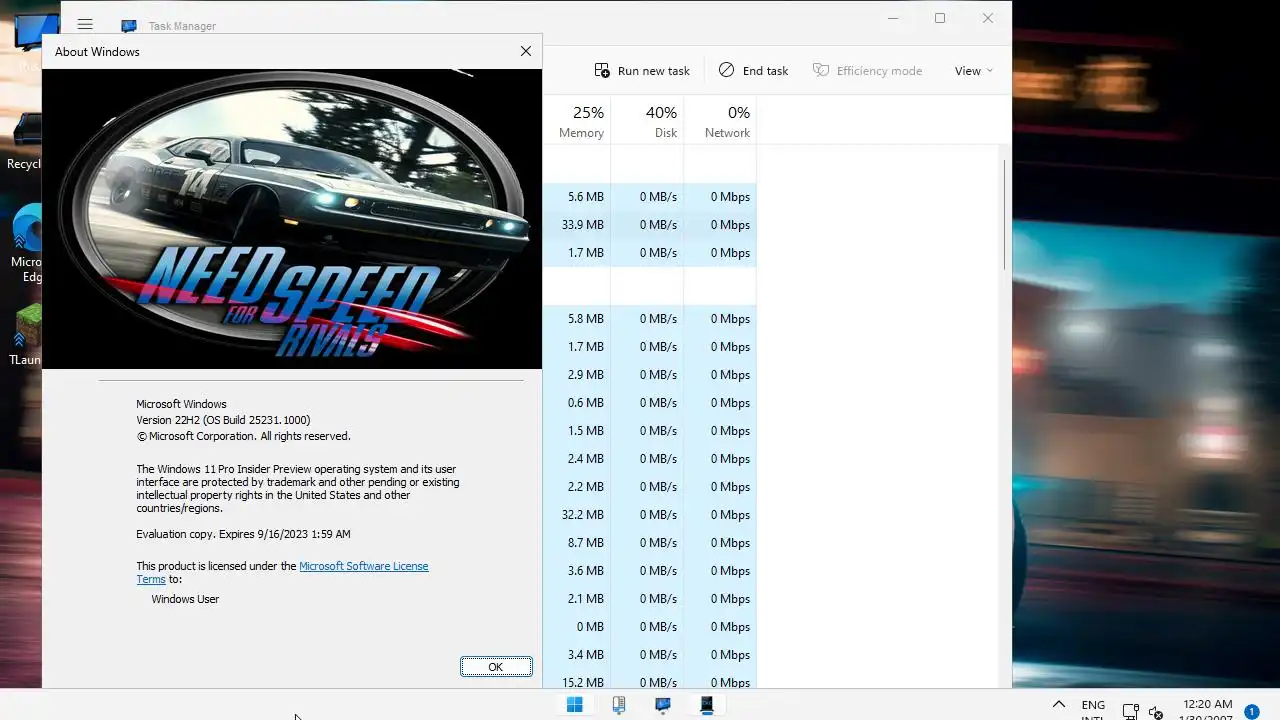Viewport: 1280px width, 720px height.
Task: Click the Evaluation copy expiry text
Action: 243,534
